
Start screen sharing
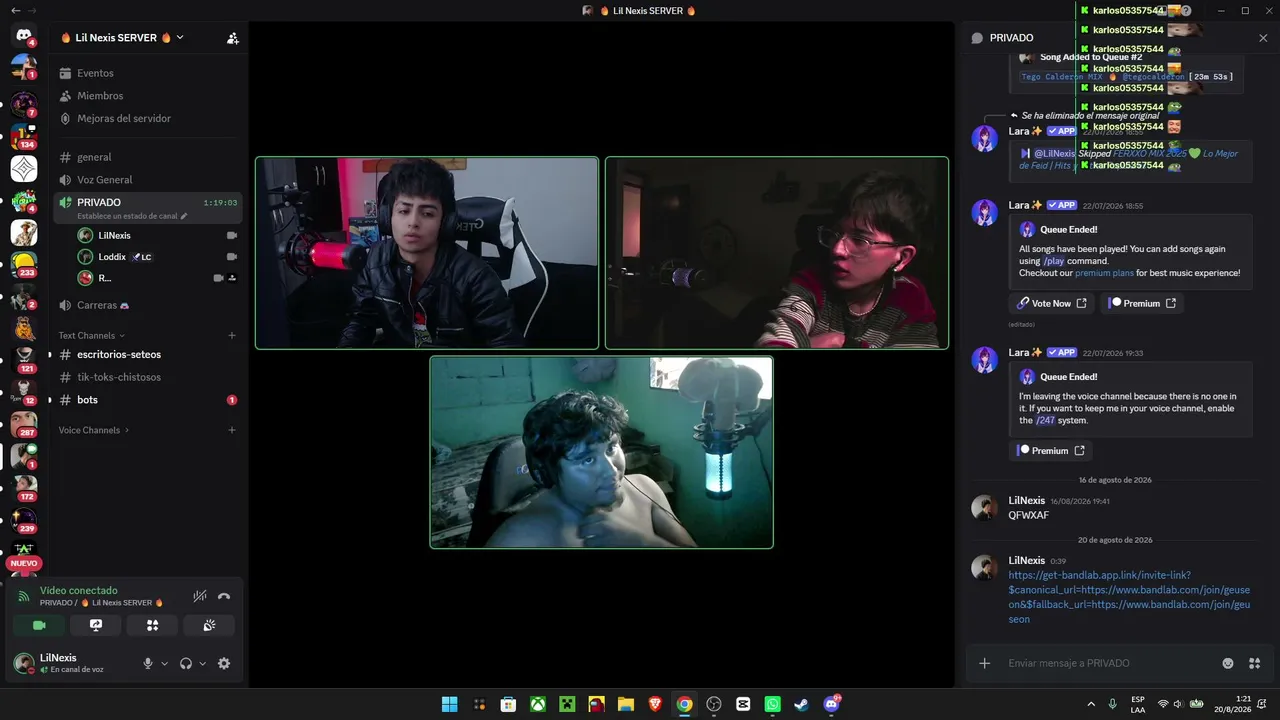coord(96,625)
